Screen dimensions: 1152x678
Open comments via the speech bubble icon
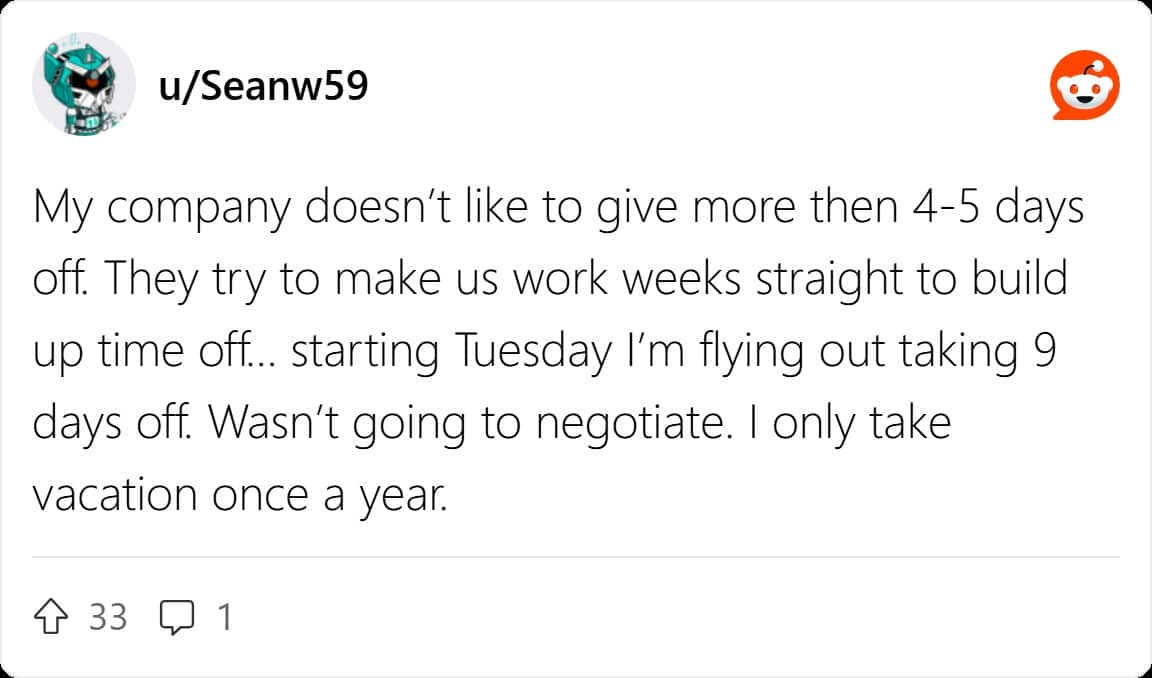[177, 617]
